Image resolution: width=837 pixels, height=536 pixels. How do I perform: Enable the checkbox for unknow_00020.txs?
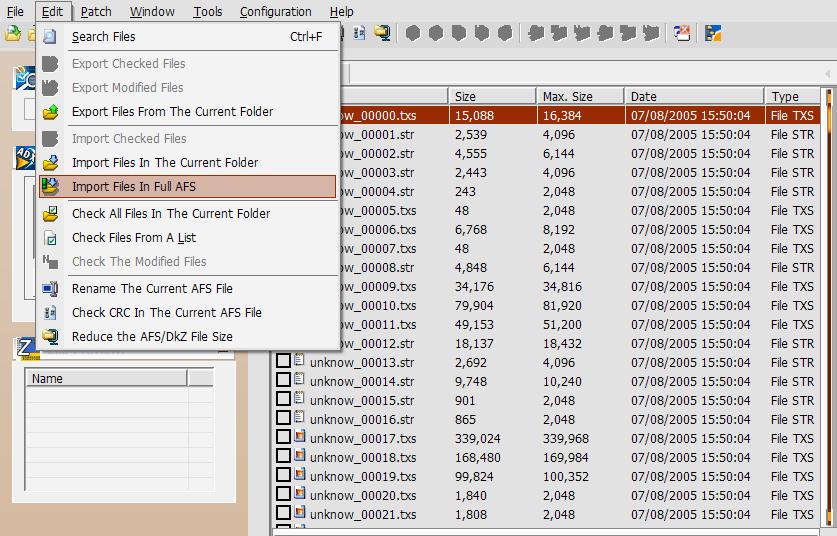[283, 495]
